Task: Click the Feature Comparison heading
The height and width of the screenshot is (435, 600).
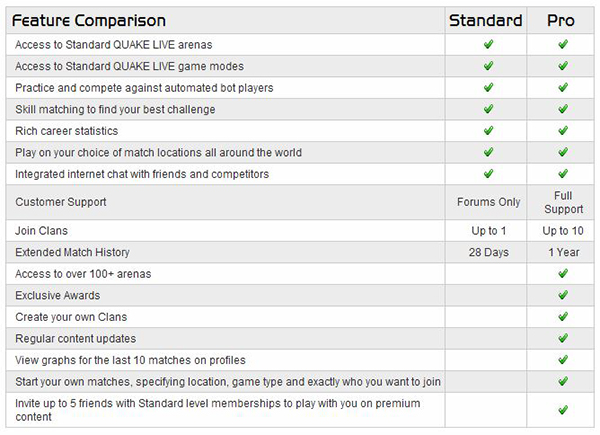Action: coord(89,20)
